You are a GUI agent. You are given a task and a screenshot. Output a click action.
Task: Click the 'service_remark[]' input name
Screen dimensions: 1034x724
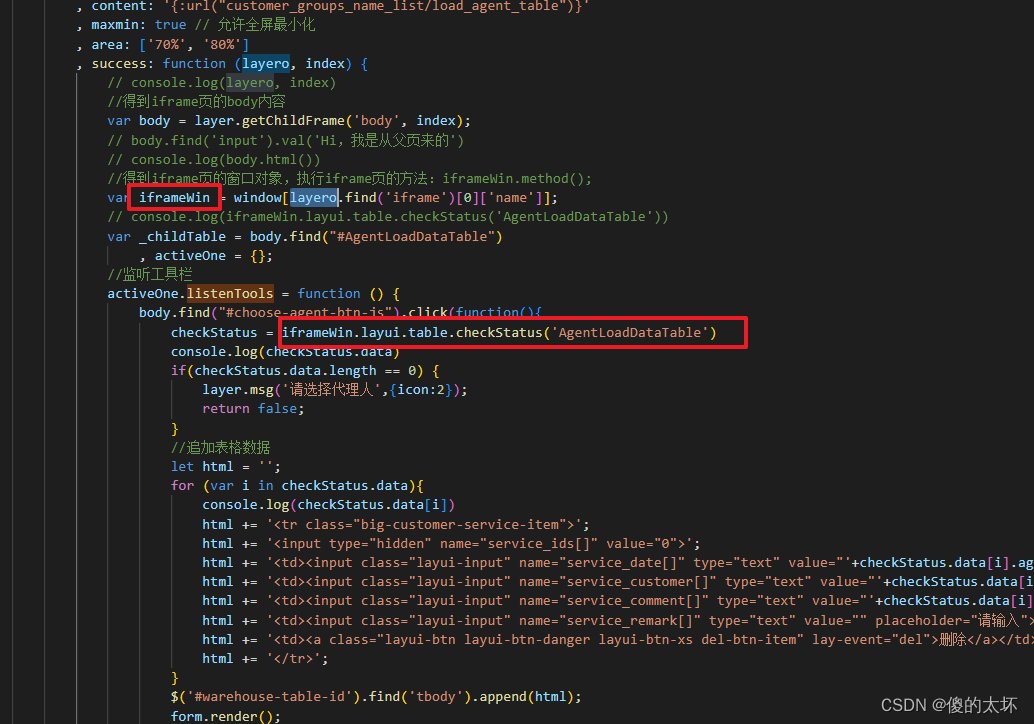630,621
